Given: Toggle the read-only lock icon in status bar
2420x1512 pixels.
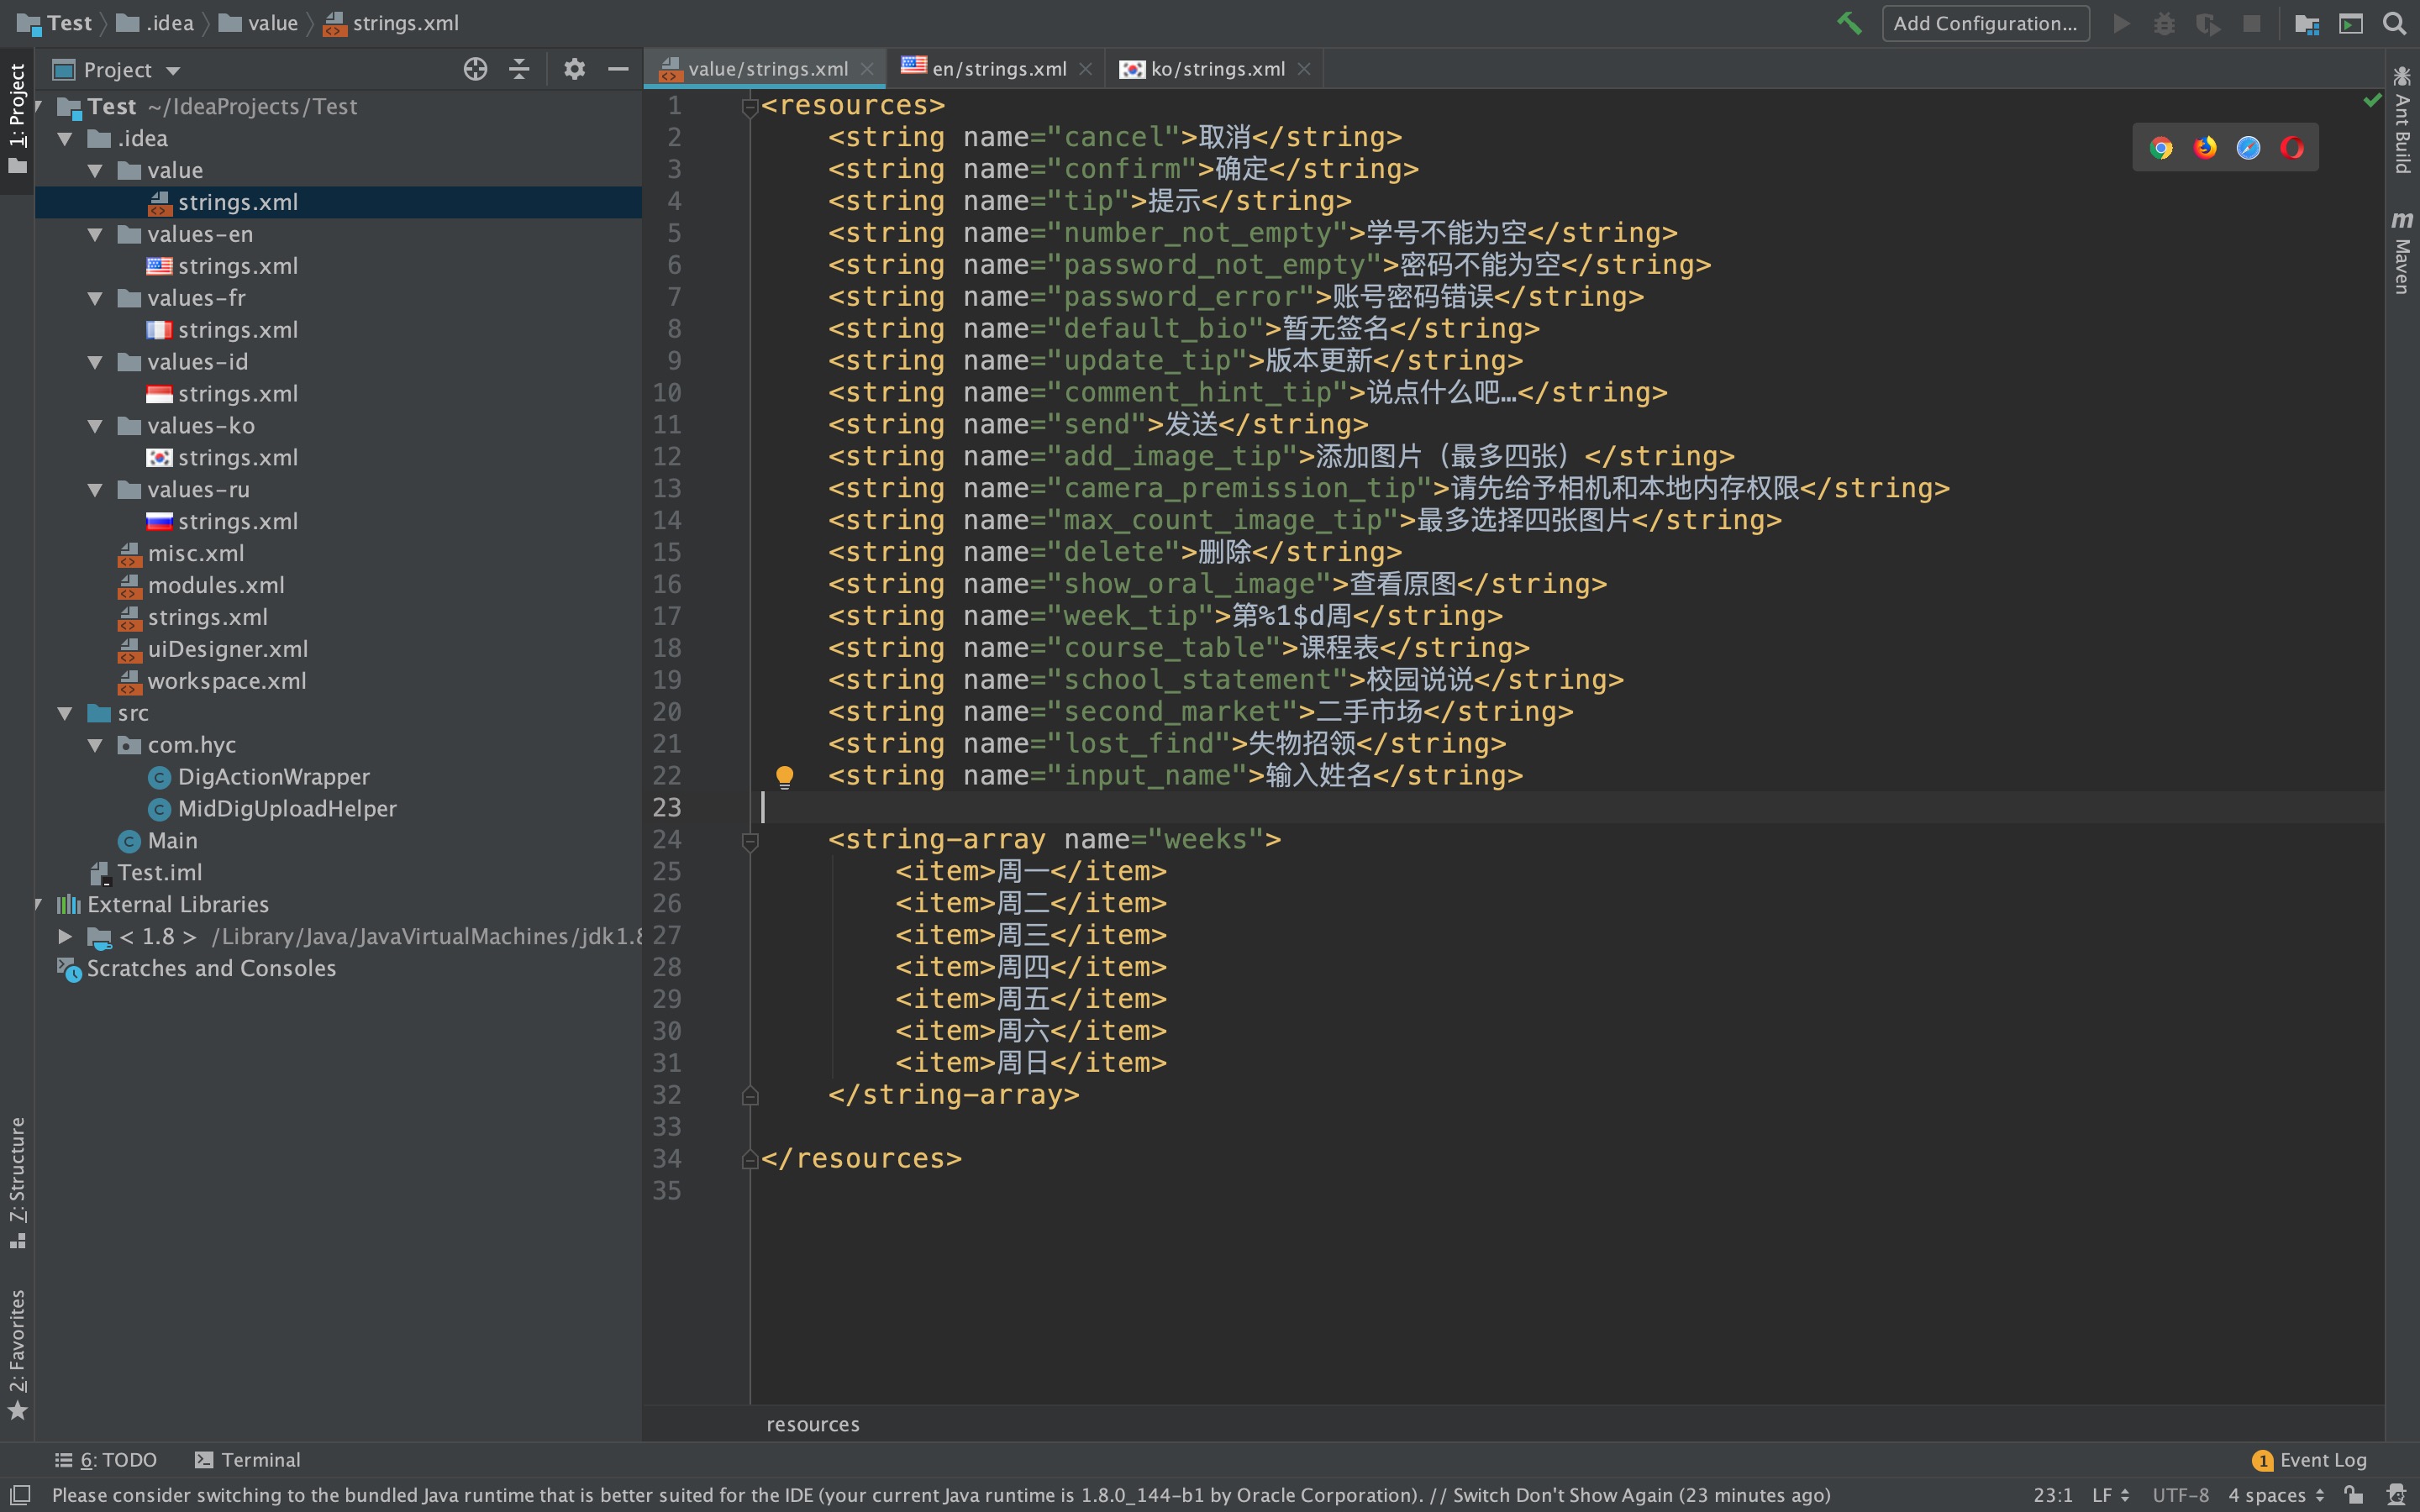Looking at the screenshot, I should click(x=2354, y=1495).
